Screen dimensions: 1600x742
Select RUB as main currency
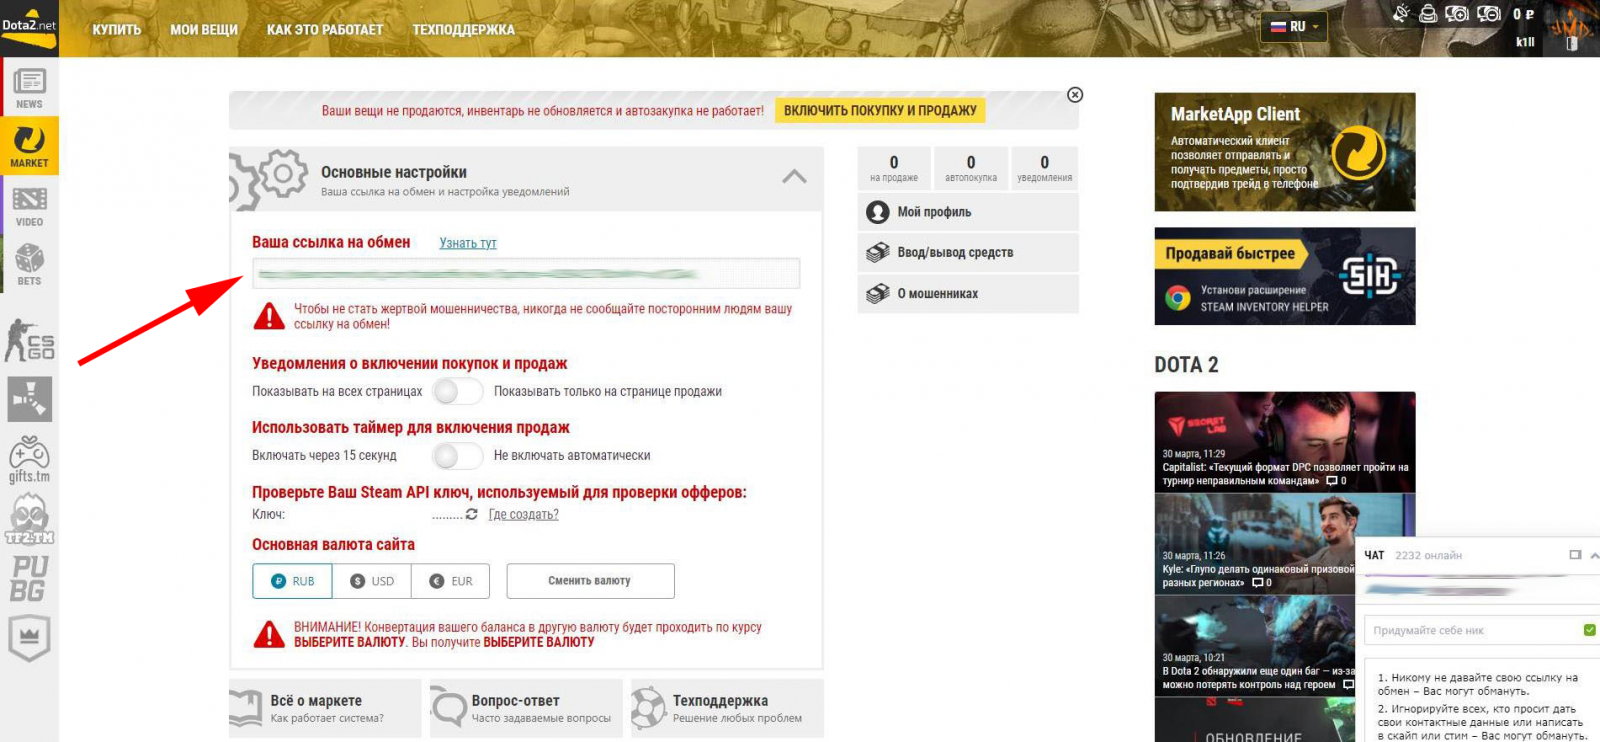(x=292, y=581)
